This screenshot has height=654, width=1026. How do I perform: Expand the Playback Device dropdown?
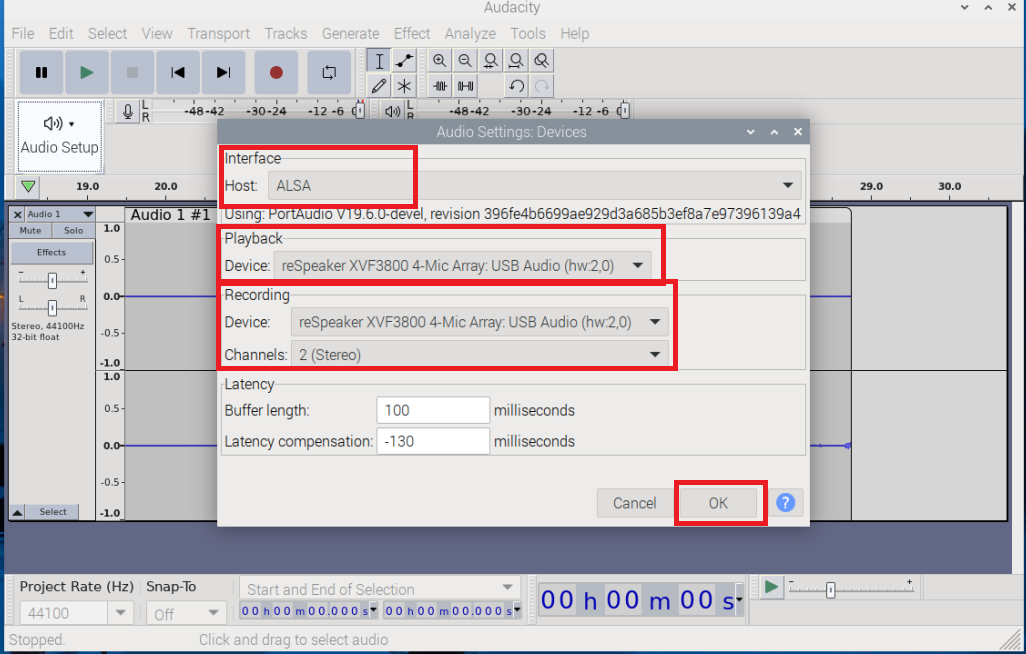point(463,266)
